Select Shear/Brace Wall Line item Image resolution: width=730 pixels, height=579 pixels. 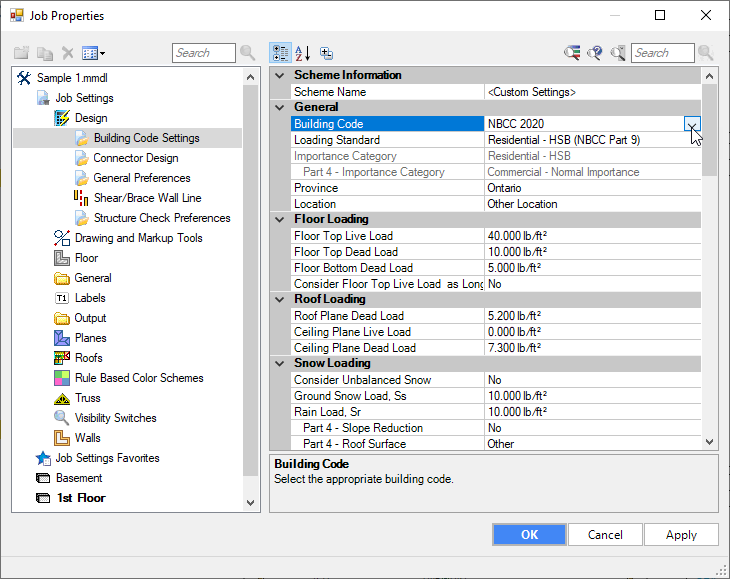[147, 198]
